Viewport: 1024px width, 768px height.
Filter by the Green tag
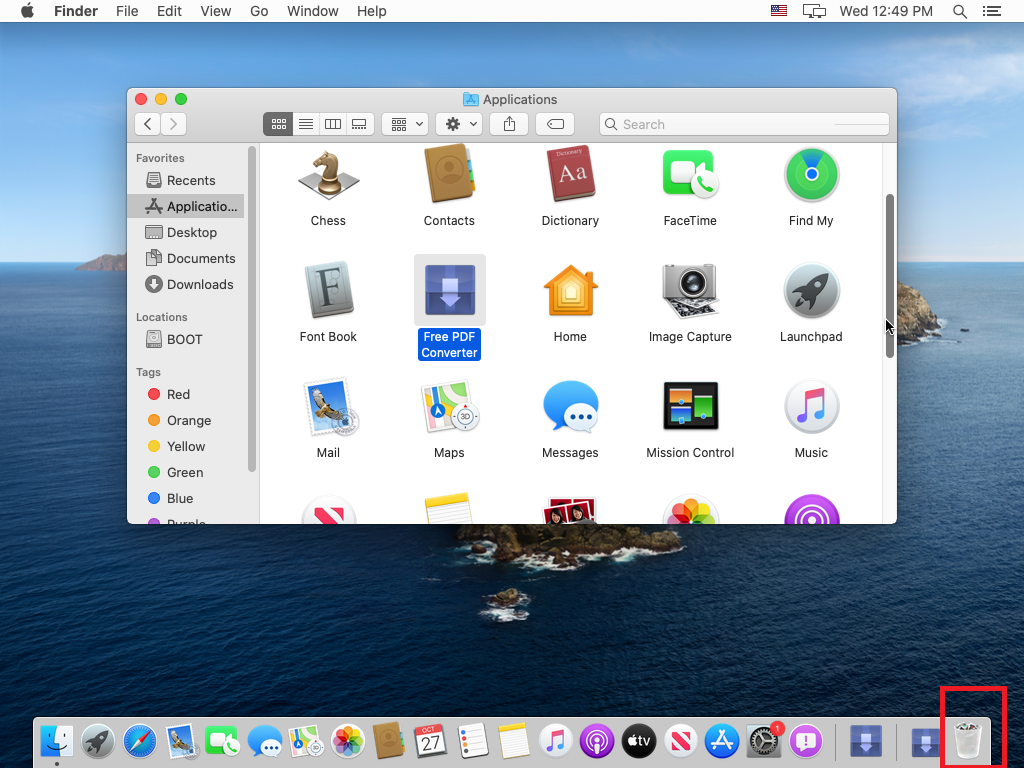[185, 473]
